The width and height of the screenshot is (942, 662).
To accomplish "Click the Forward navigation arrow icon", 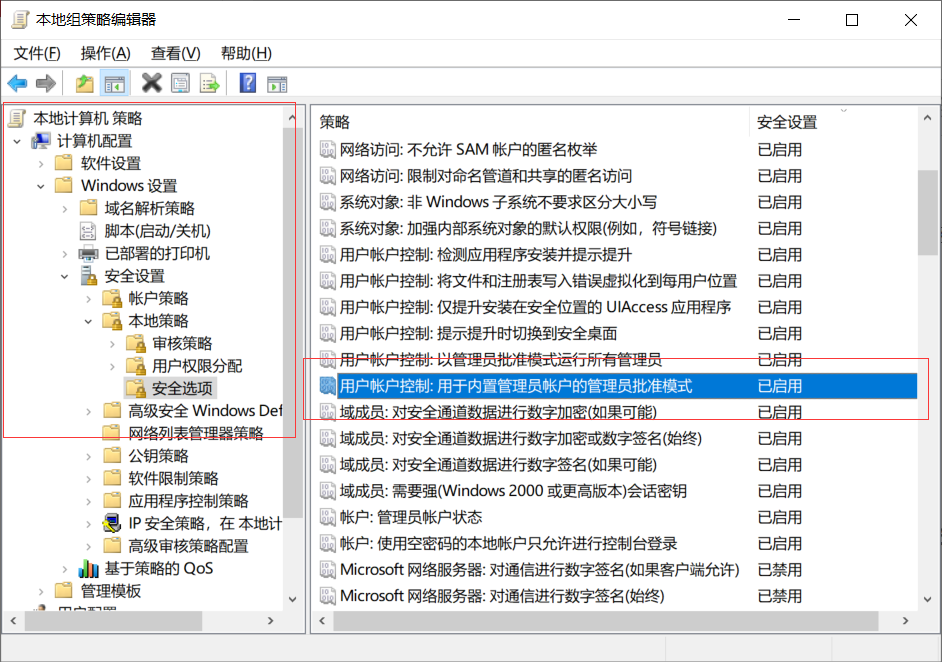I will point(46,83).
